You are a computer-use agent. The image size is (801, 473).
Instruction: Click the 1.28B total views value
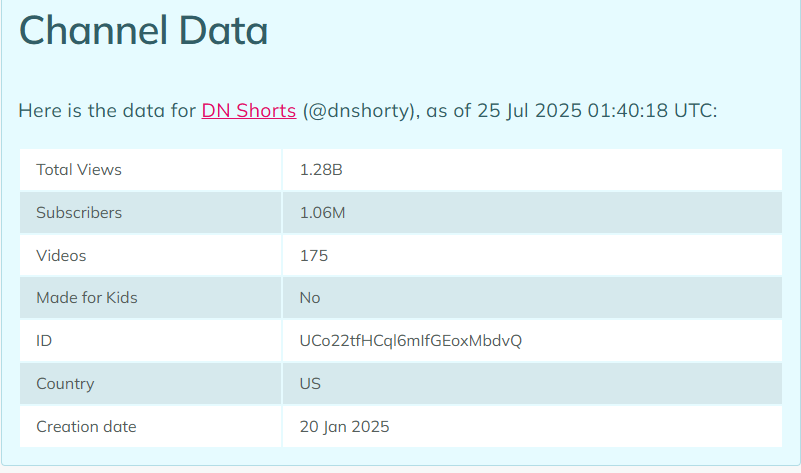[321, 170]
